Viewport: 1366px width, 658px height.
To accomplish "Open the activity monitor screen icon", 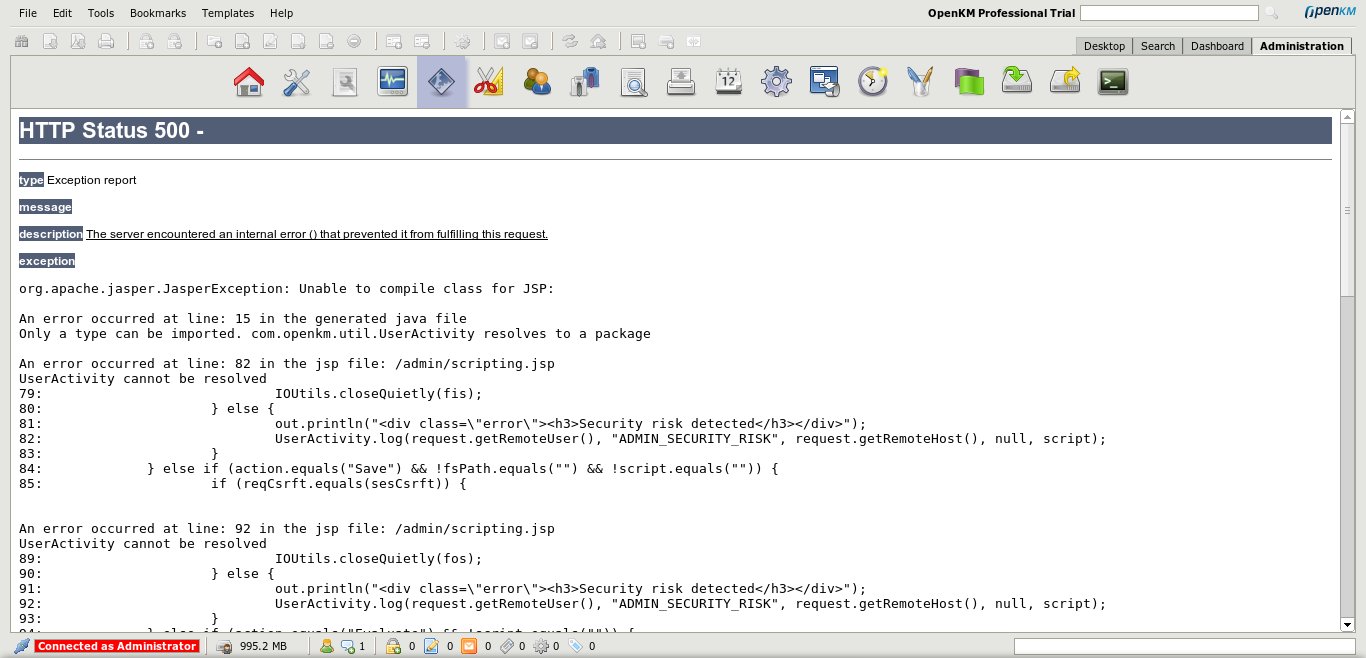I will [393, 82].
